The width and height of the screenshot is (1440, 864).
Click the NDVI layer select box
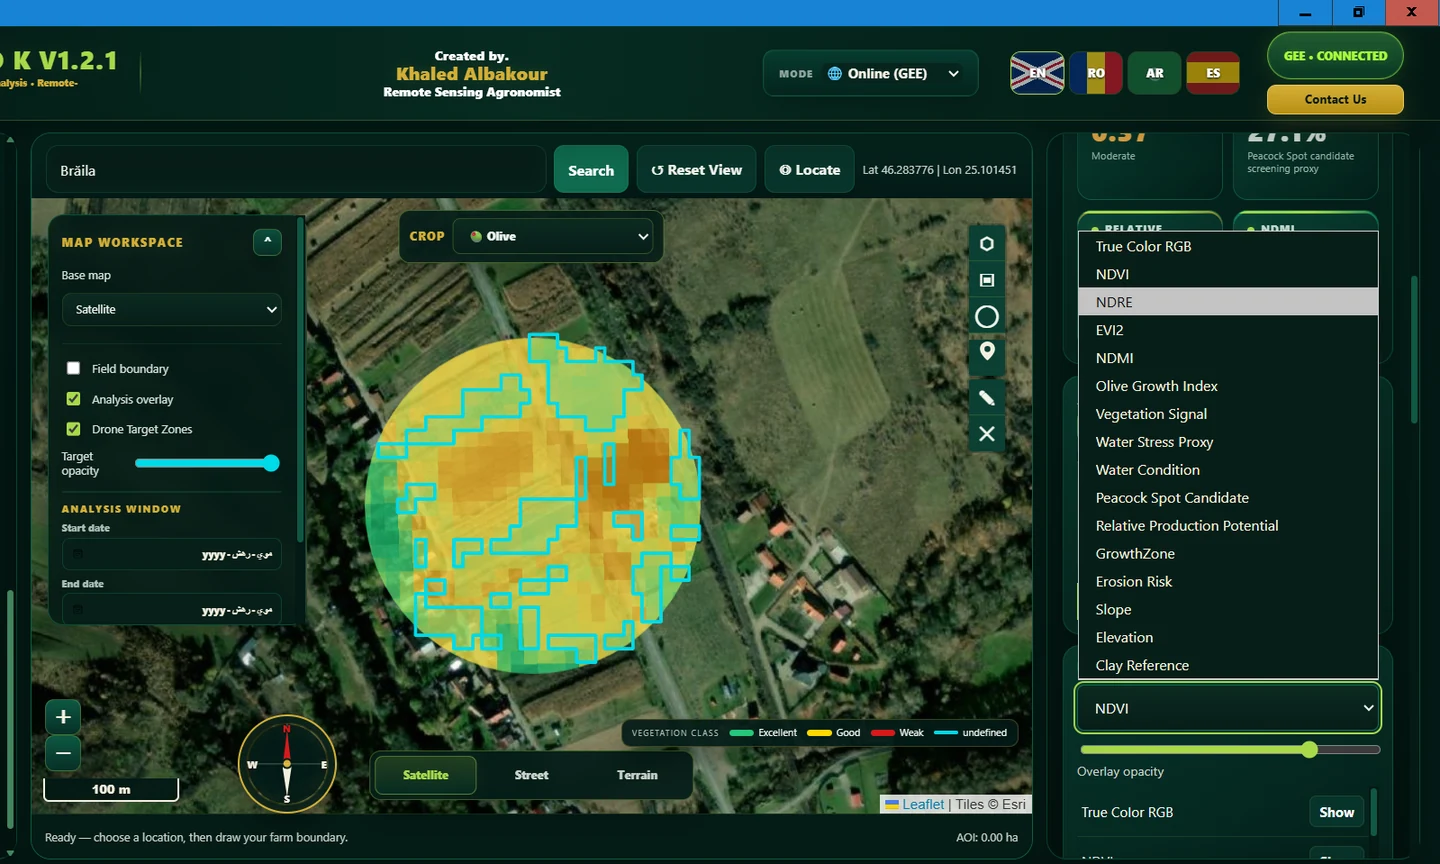1227,708
